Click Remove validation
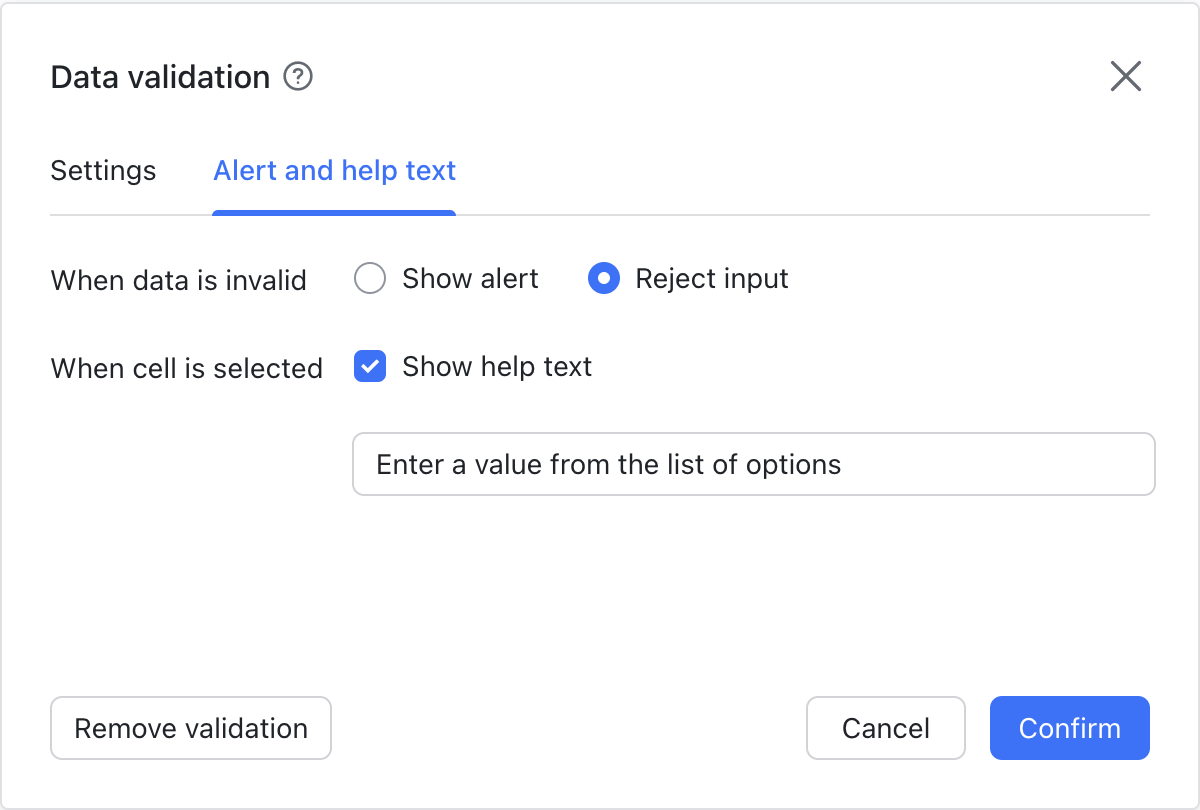The width and height of the screenshot is (1200, 810). [x=190, y=728]
